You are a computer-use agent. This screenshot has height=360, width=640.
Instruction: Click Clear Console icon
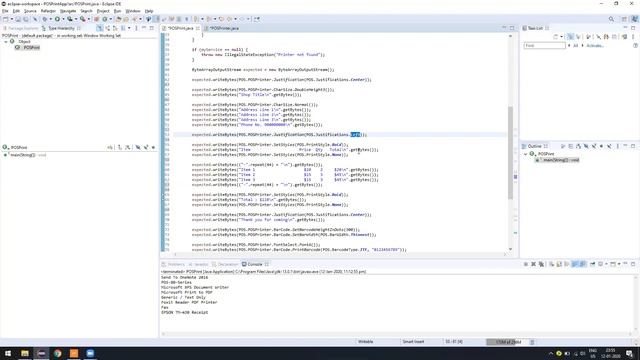click(551, 264)
